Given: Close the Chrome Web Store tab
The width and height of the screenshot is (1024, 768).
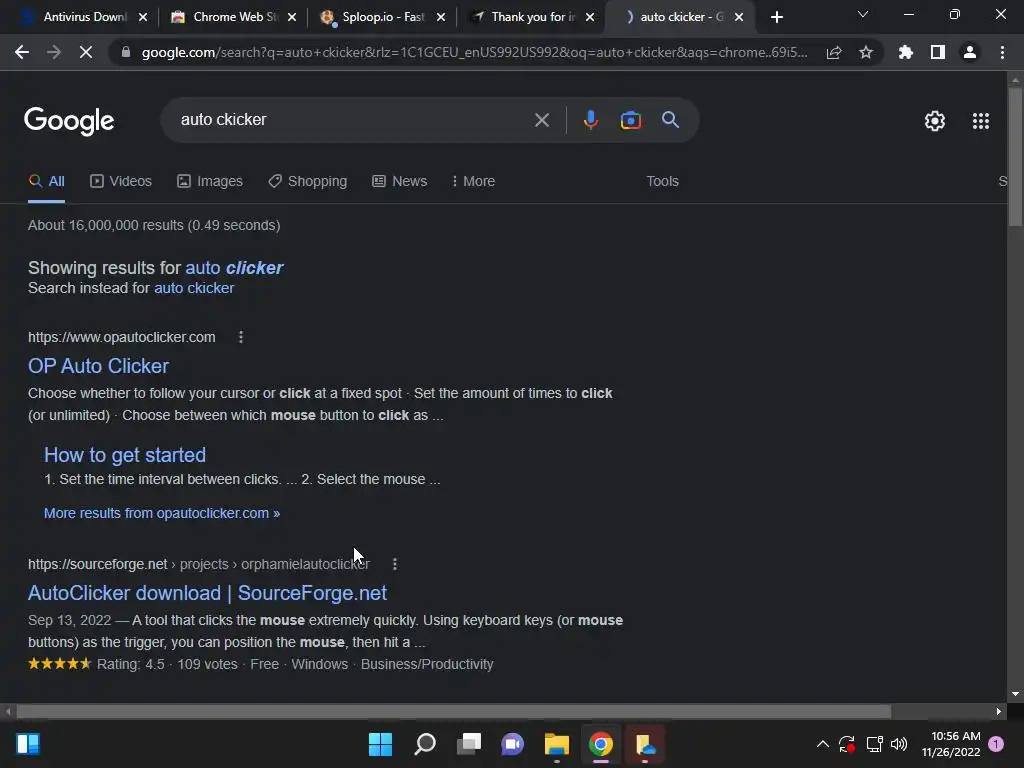Looking at the screenshot, I should point(292,17).
